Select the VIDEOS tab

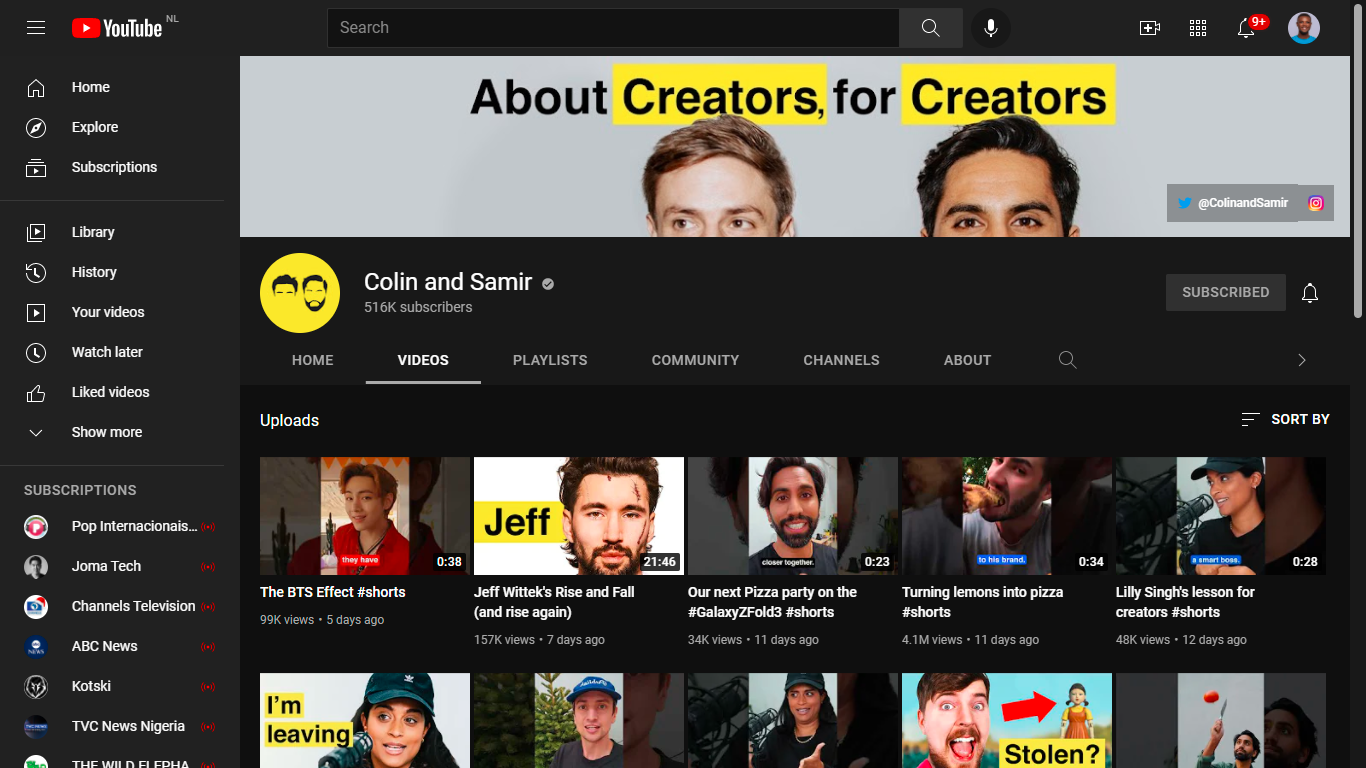(x=423, y=360)
